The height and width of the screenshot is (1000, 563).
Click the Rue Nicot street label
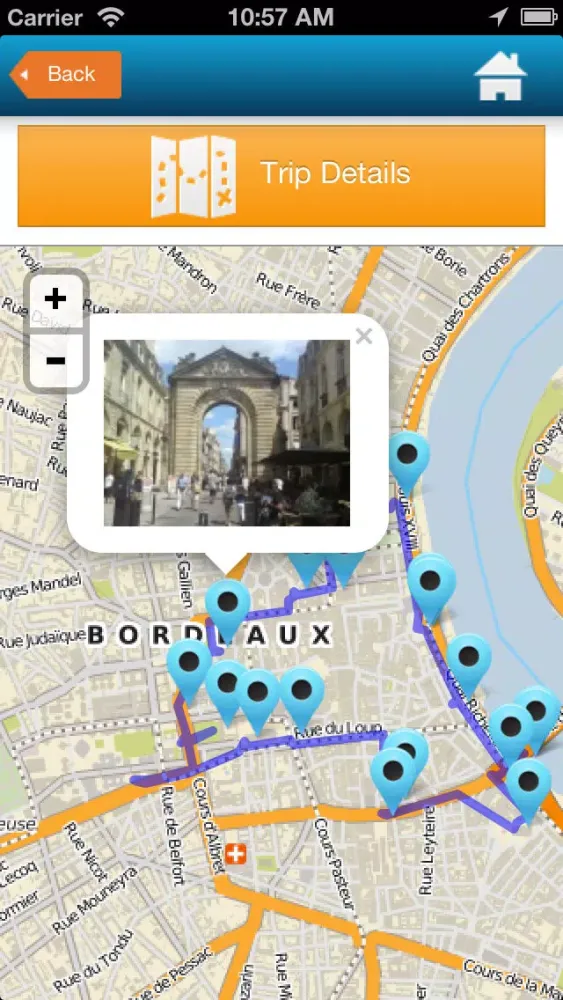pos(86,853)
